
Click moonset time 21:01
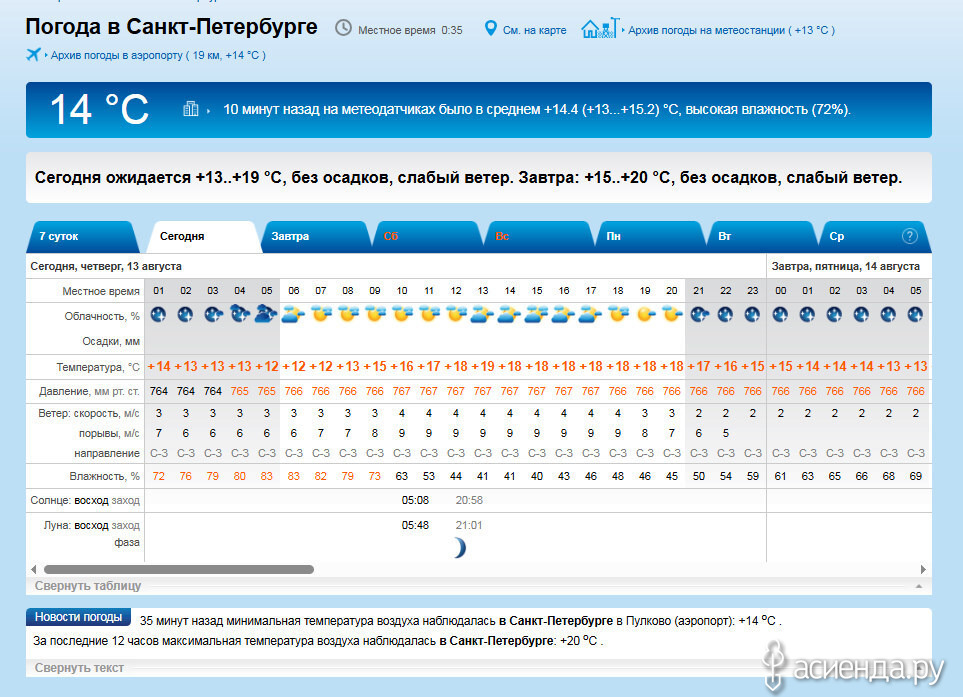pyautogui.click(x=469, y=526)
